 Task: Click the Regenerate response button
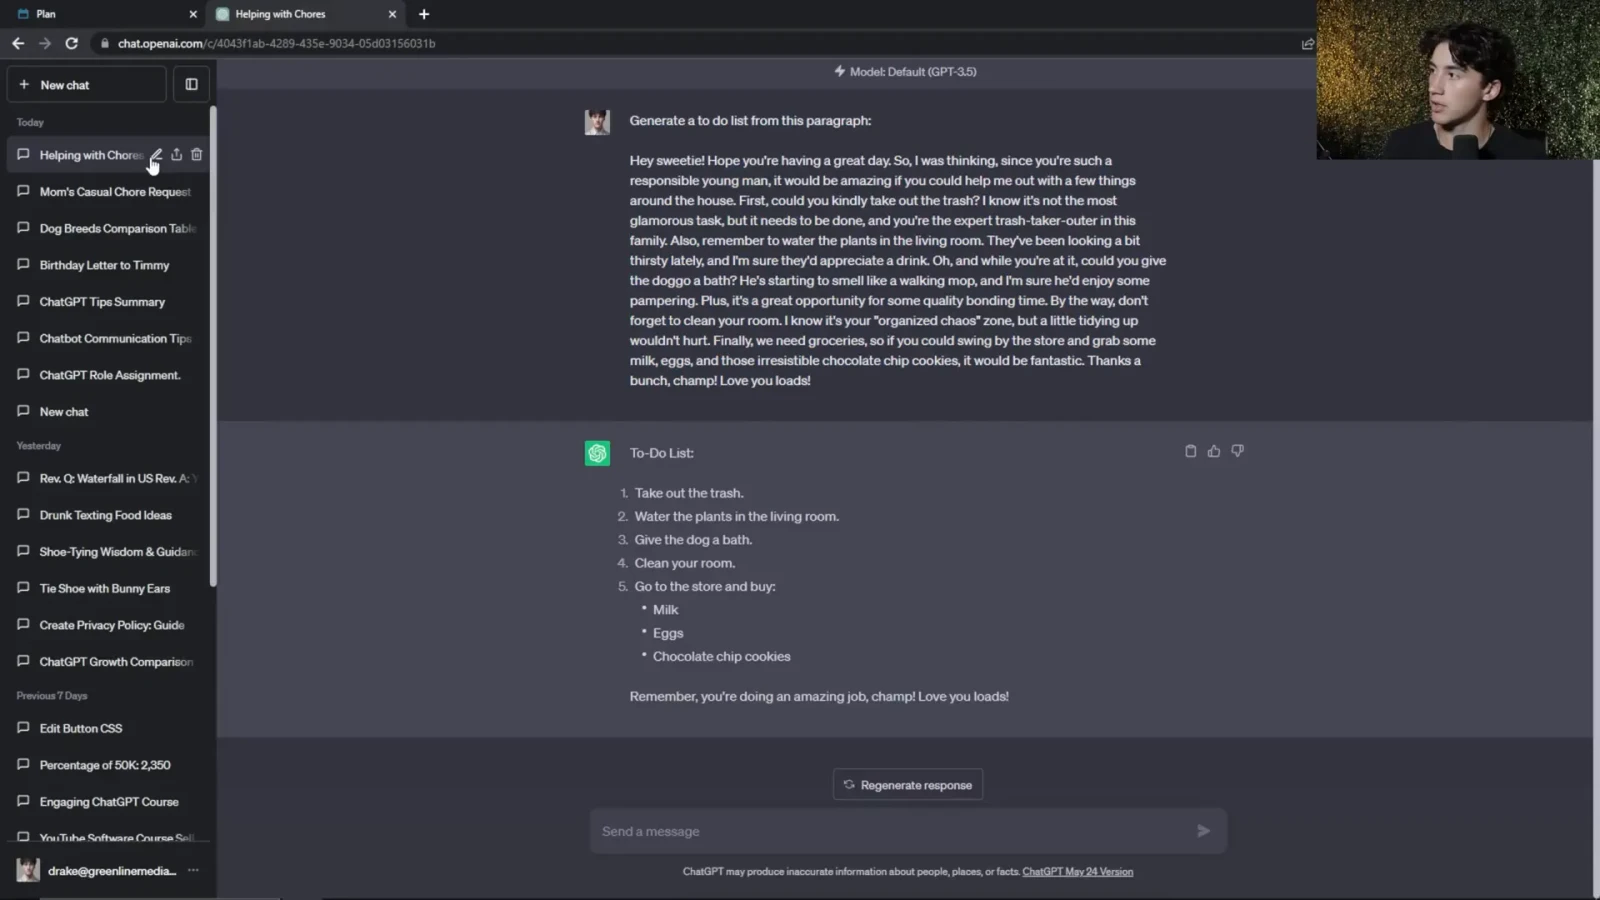point(908,785)
